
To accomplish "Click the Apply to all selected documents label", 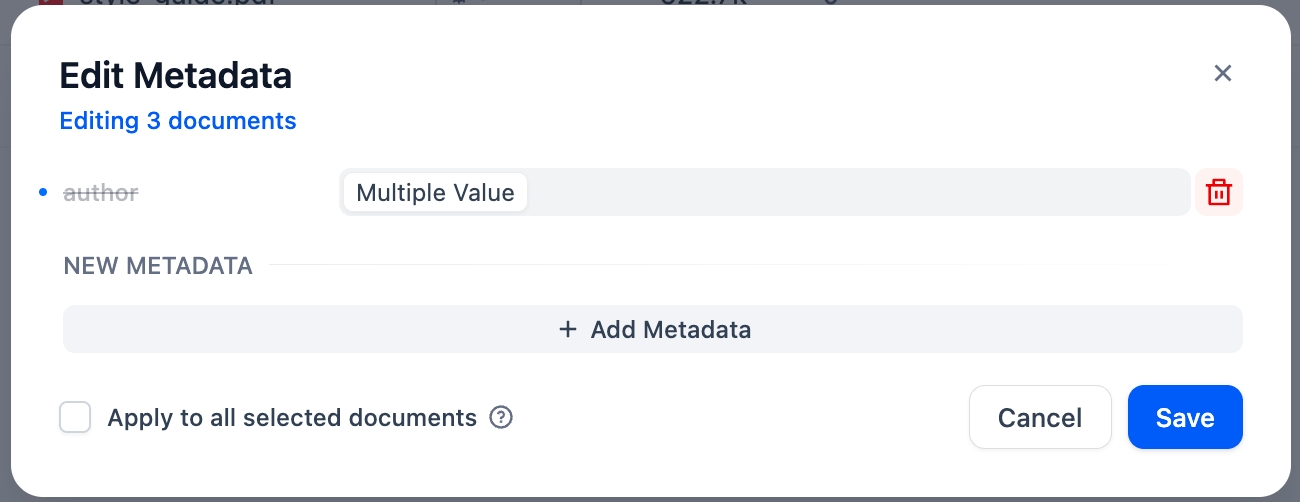I will [x=292, y=418].
